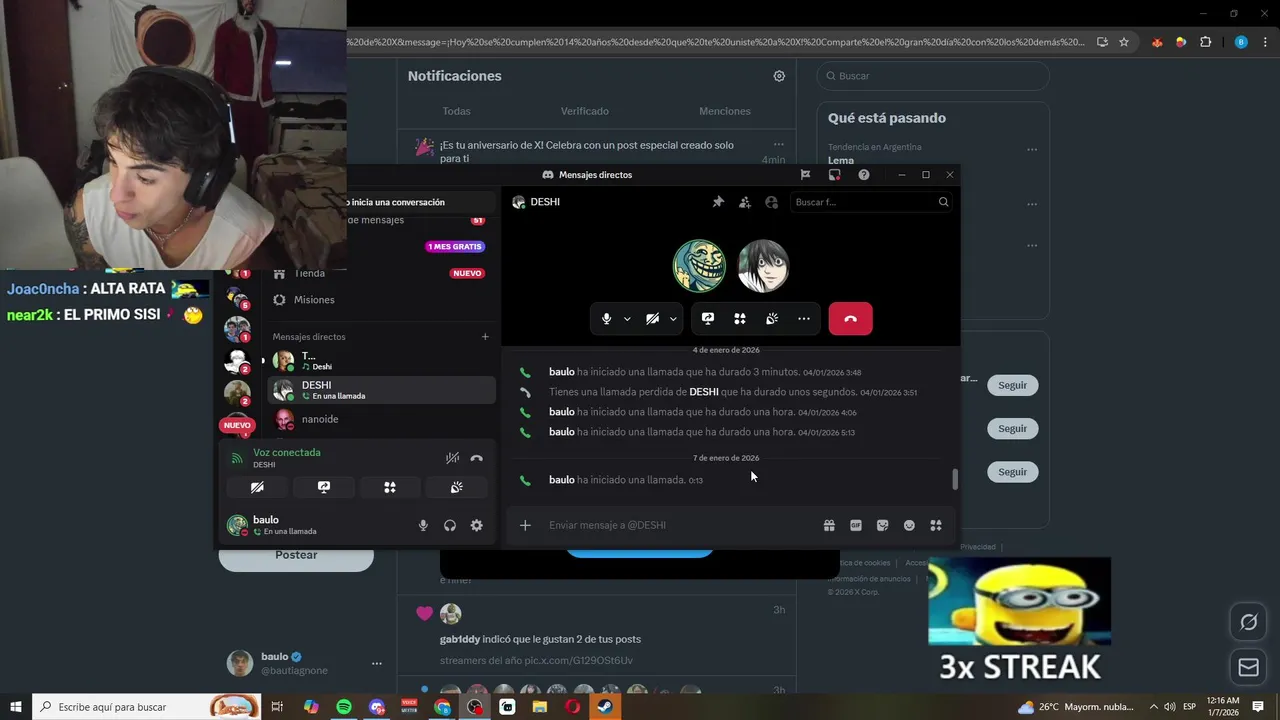Open more call options ellipsis
This screenshot has height=720, width=1280.
click(x=804, y=319)
